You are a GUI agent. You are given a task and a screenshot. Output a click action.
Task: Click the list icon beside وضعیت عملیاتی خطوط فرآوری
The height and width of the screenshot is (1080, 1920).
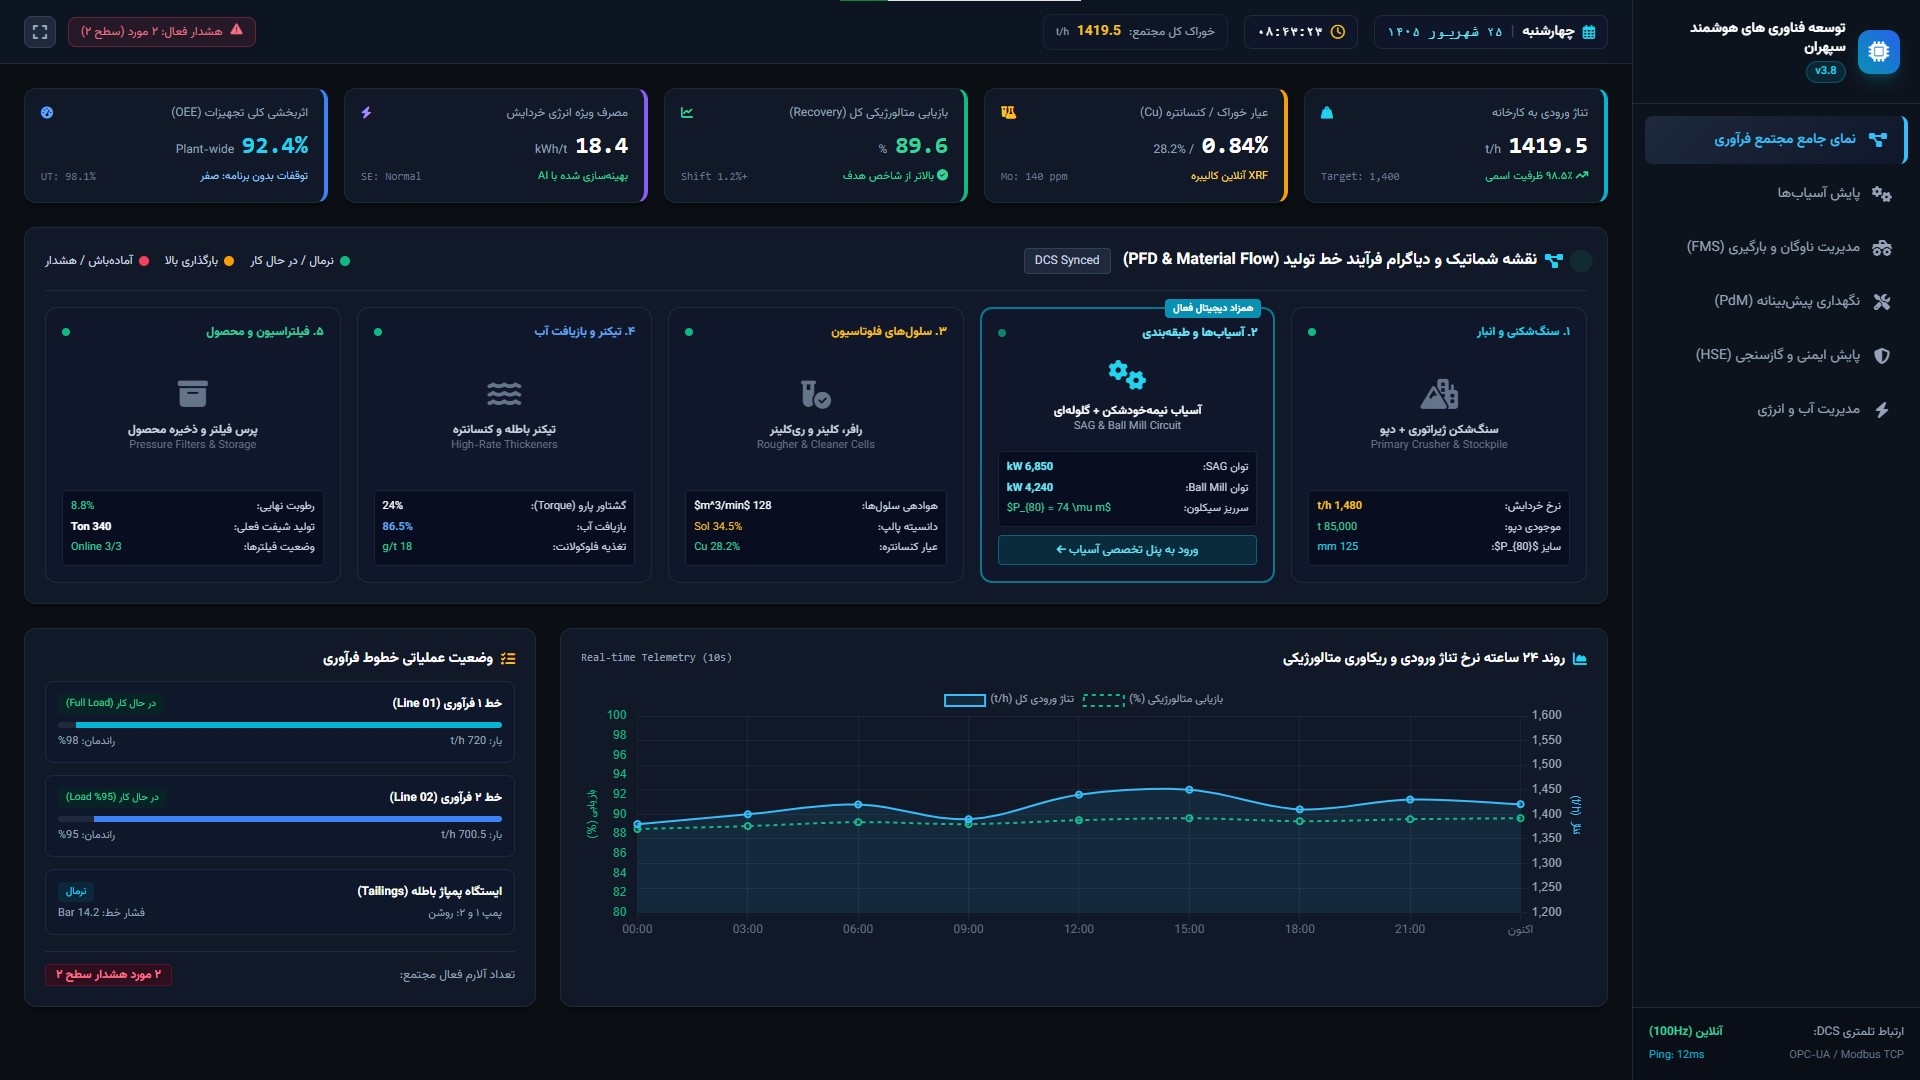pos(508,658)
